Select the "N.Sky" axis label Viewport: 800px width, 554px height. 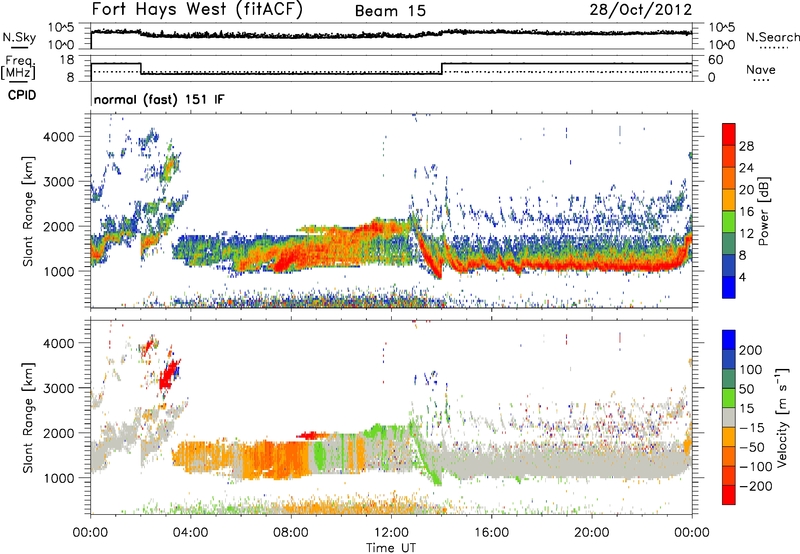click(19, 37)
